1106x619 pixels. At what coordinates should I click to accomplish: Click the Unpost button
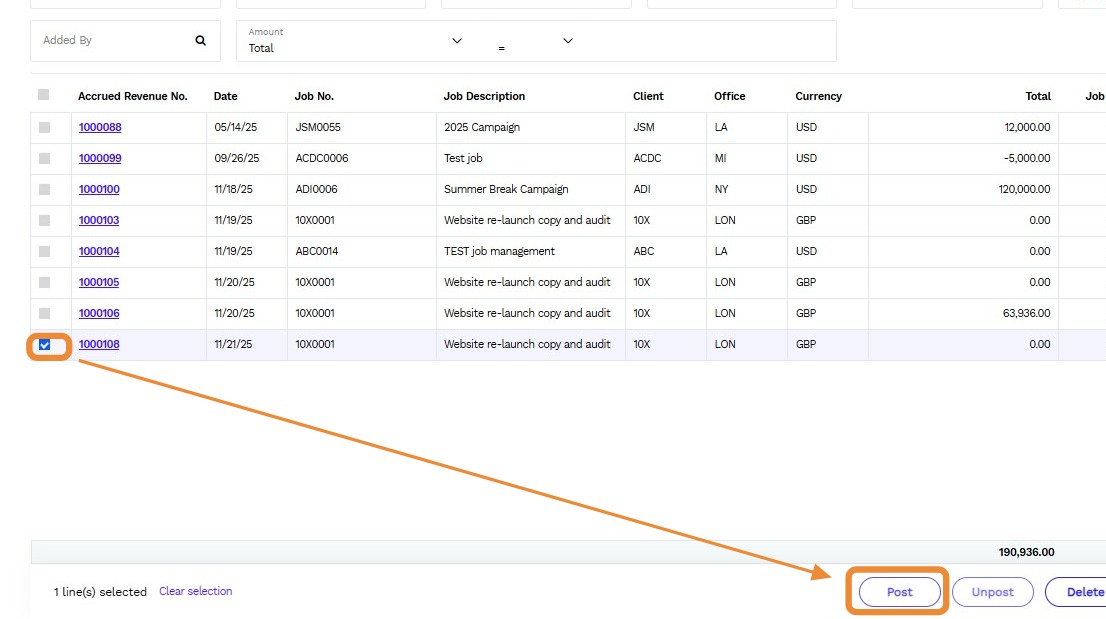992,592
